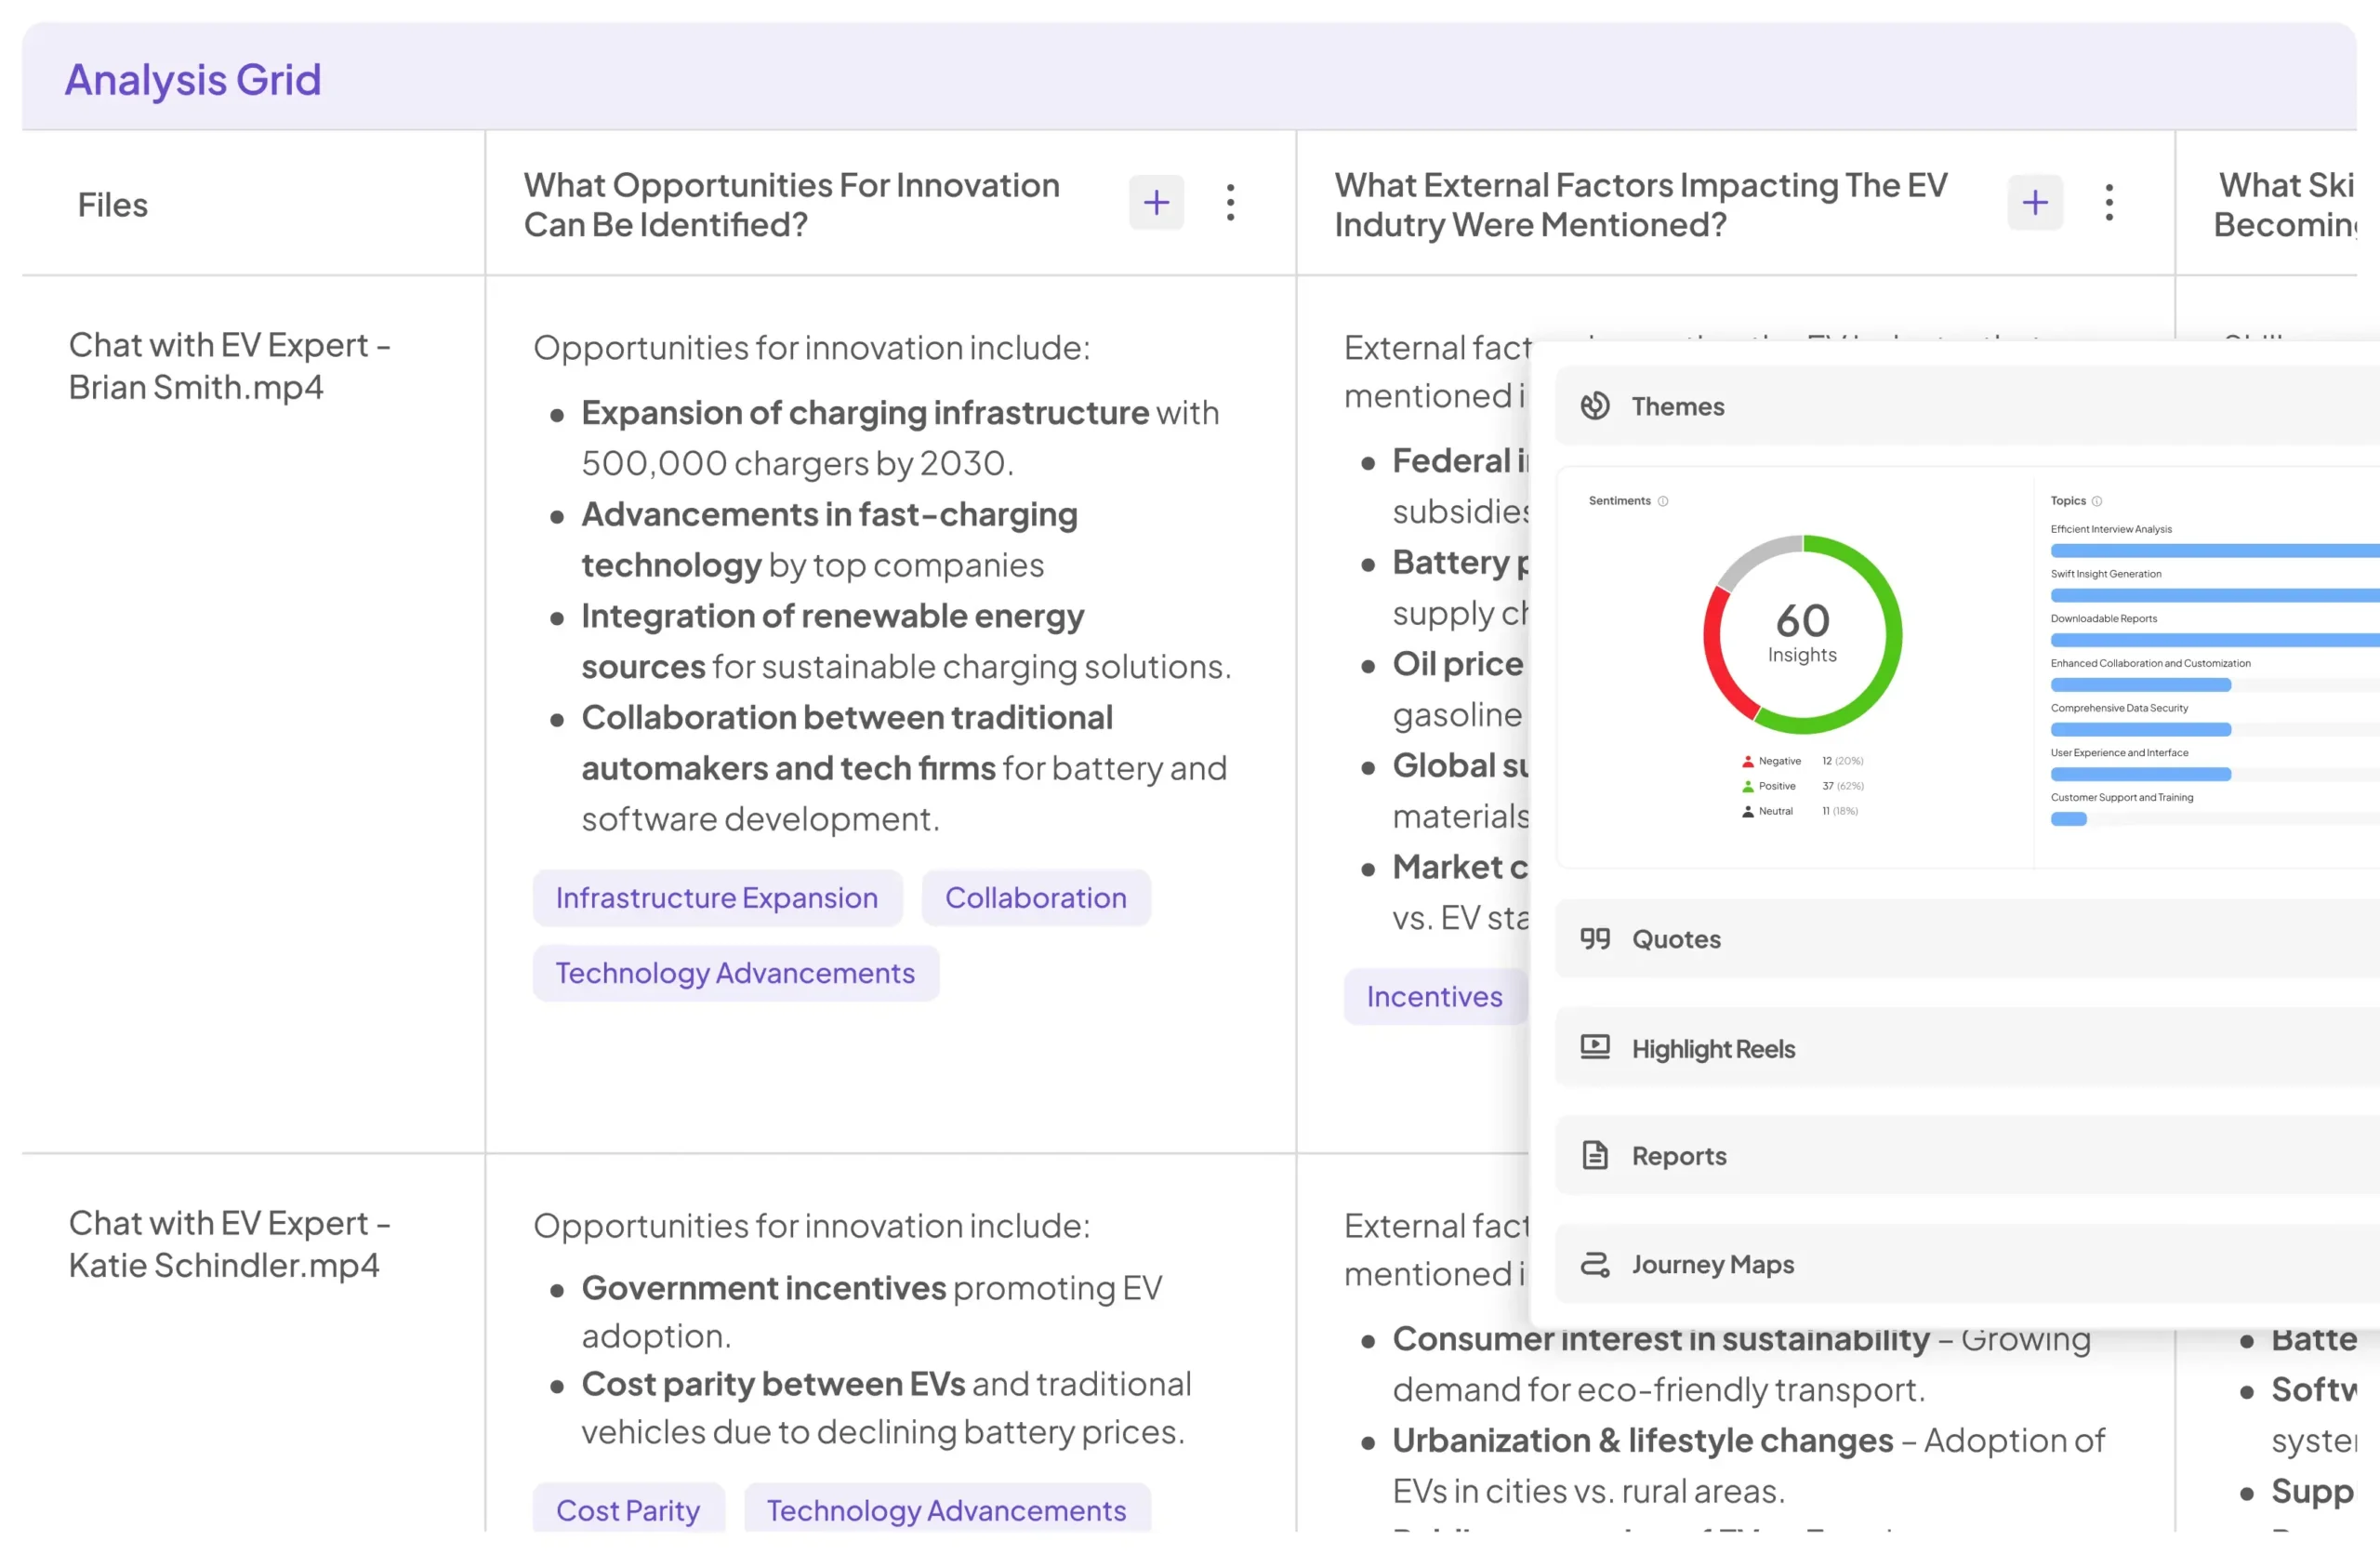Screen dimensions: 2380x1554
Task: Select the Collaboration tag
Action: (1035, 898)
